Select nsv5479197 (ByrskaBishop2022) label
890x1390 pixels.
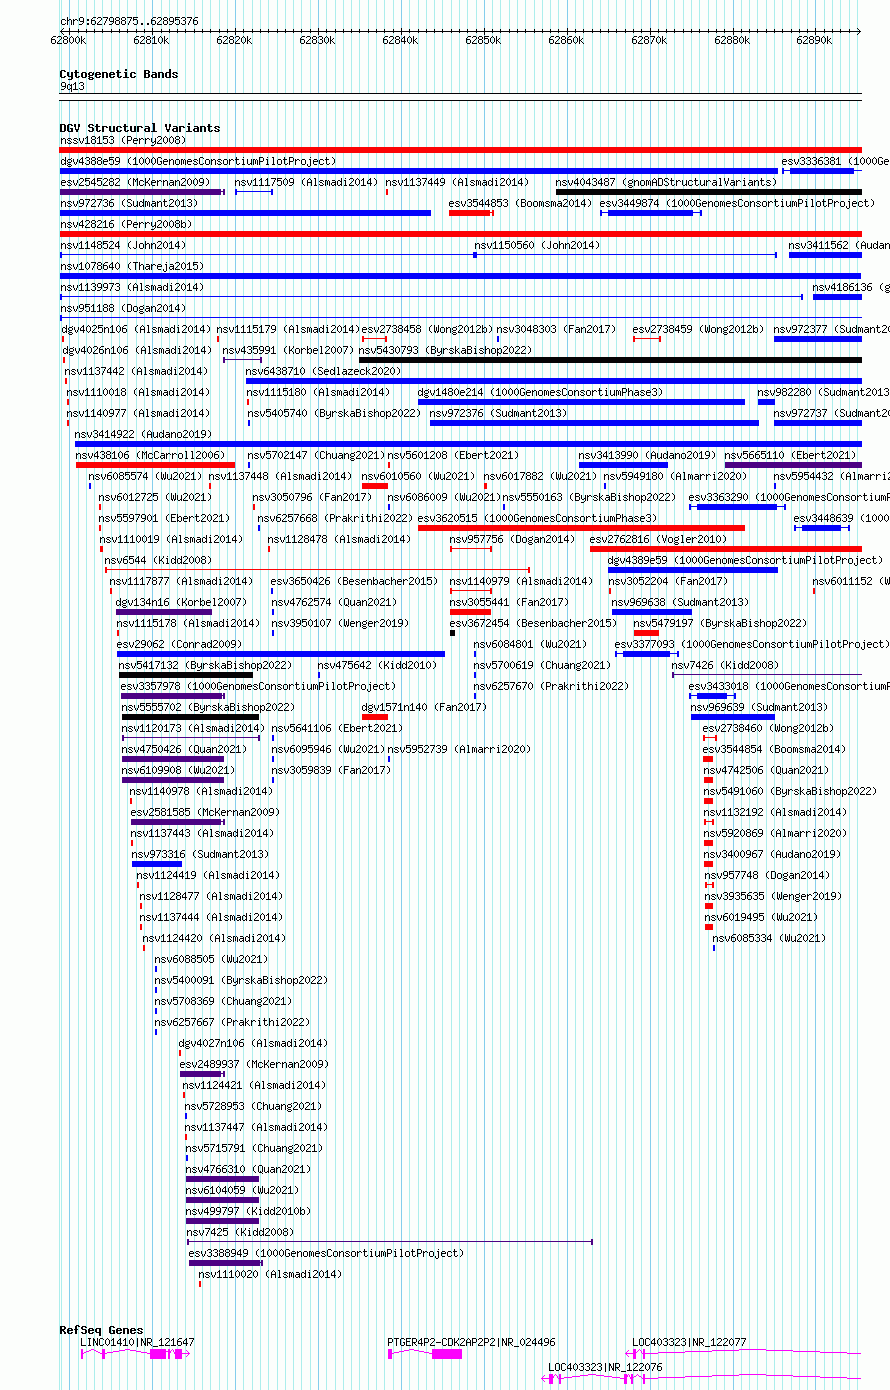coord(720,623)
